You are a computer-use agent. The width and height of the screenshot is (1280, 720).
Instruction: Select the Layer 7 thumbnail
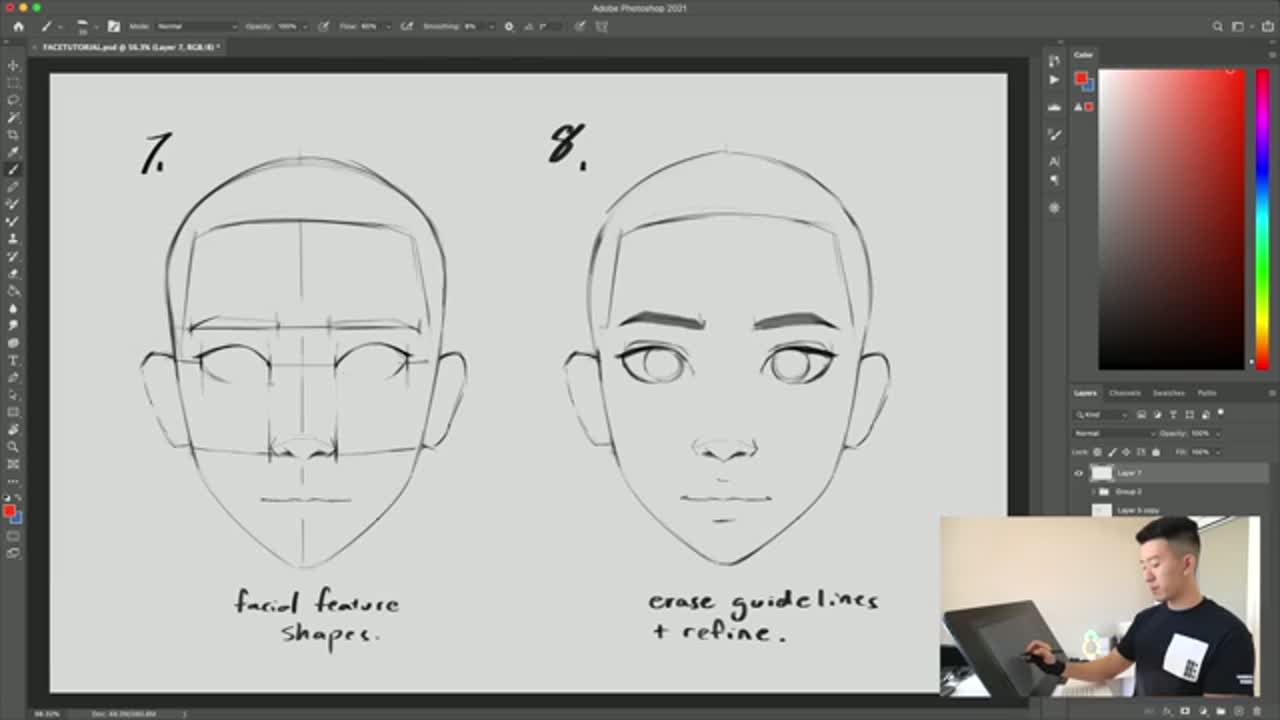click(1102, 473)
